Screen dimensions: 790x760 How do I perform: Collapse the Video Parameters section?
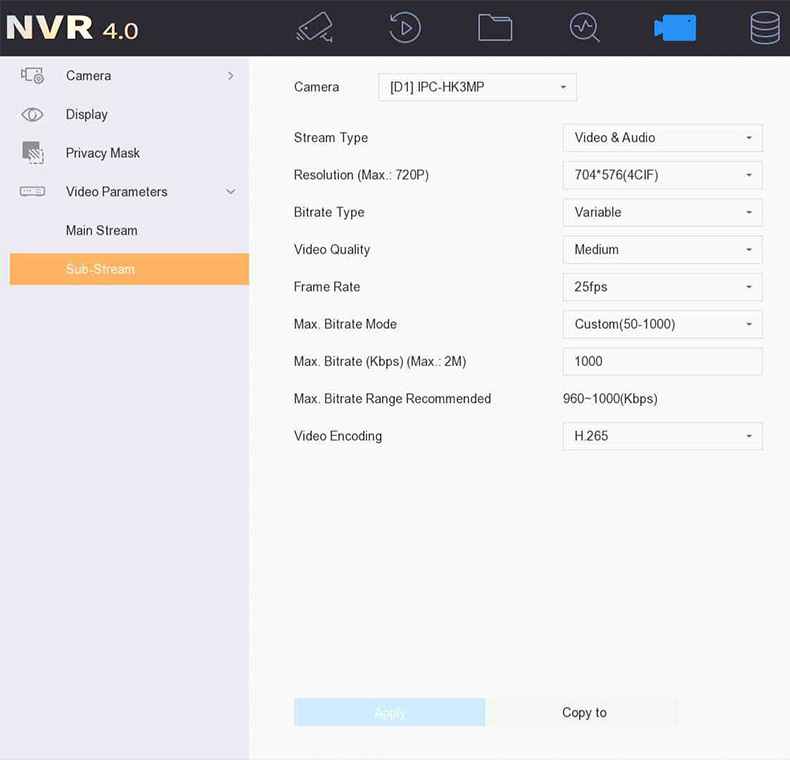(x=231, y=192)
